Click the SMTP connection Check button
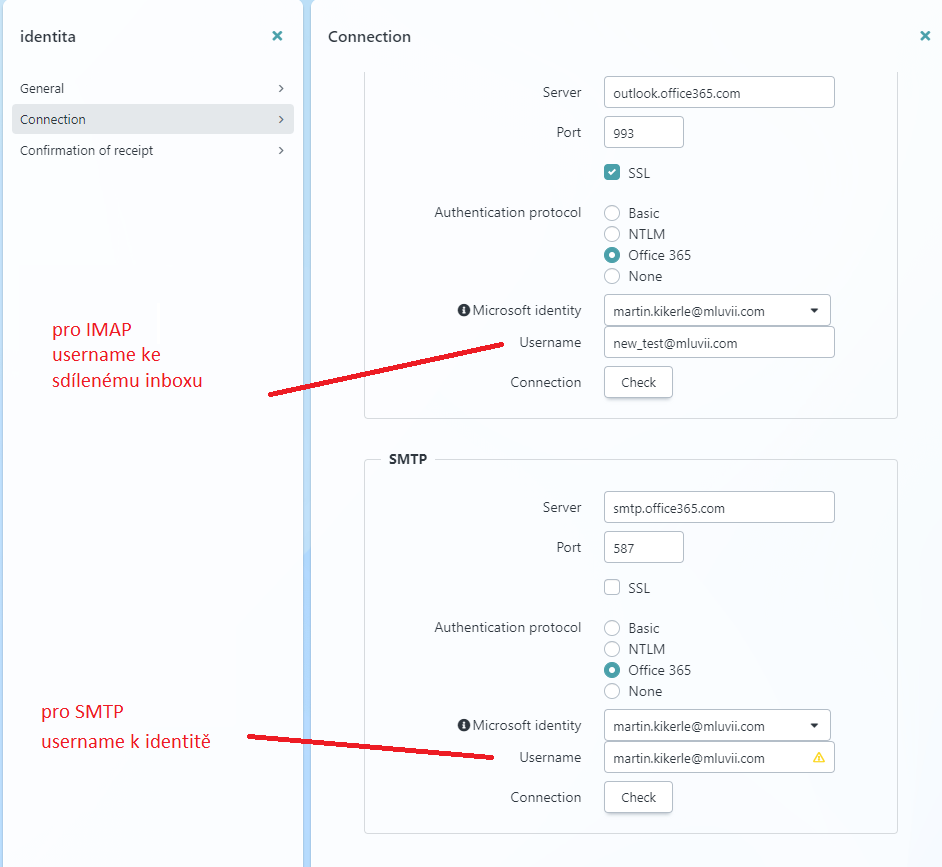 coord(638,797)
